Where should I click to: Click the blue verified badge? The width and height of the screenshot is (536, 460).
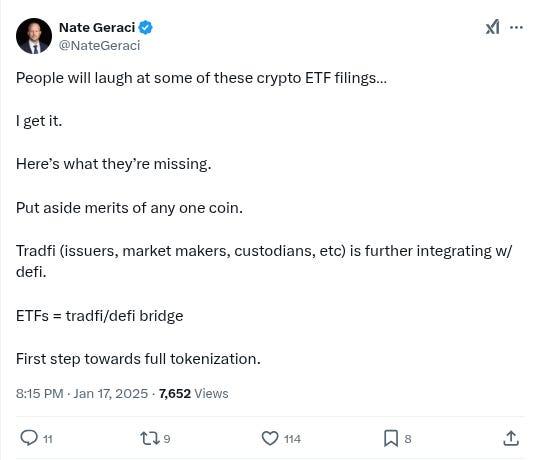pos(145,27)
